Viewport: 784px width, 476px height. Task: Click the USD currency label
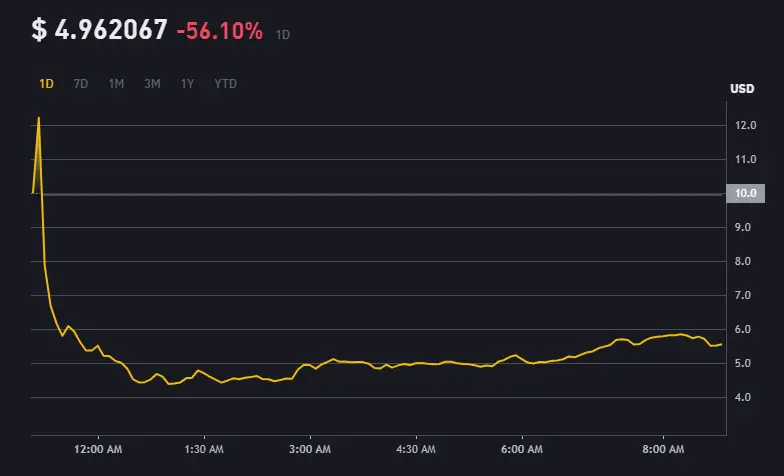pos(742,89)
